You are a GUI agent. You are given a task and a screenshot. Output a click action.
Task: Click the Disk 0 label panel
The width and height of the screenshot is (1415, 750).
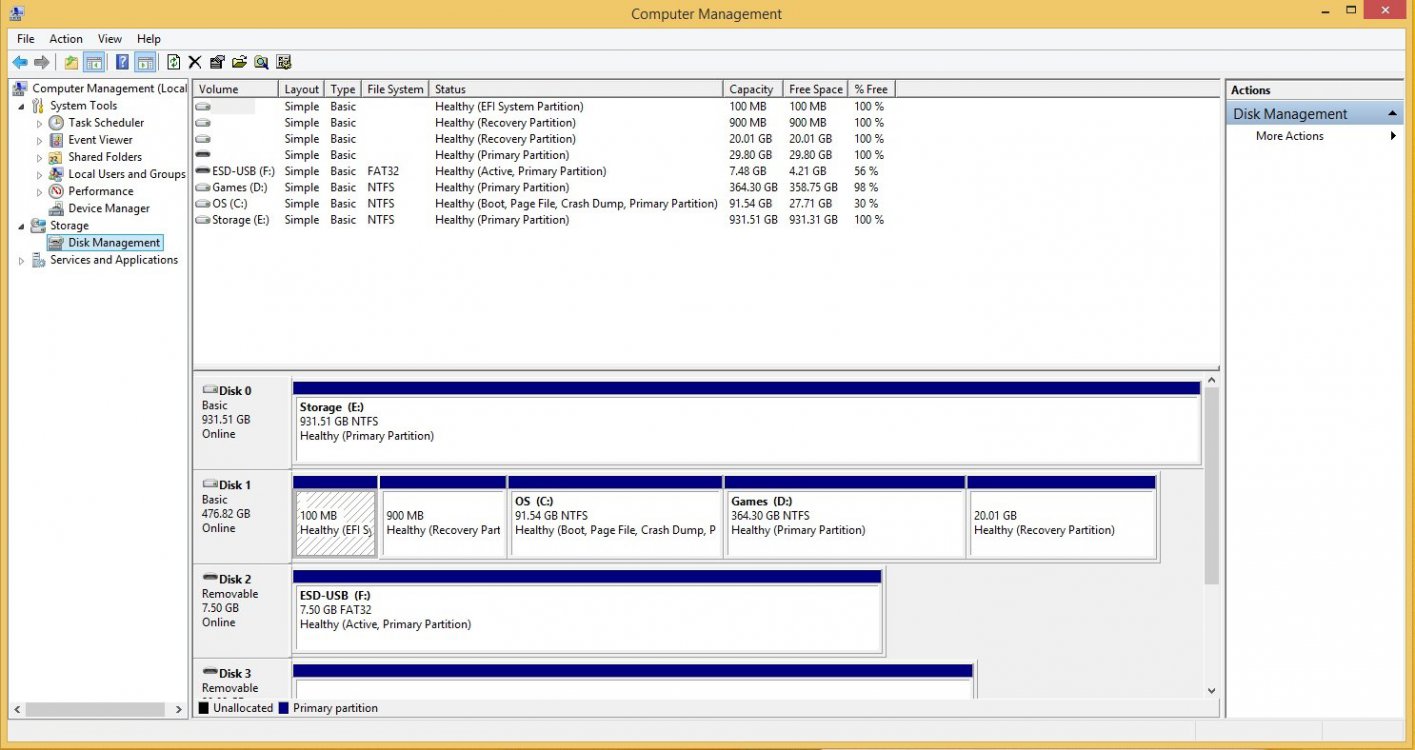(x=242, y=423)
